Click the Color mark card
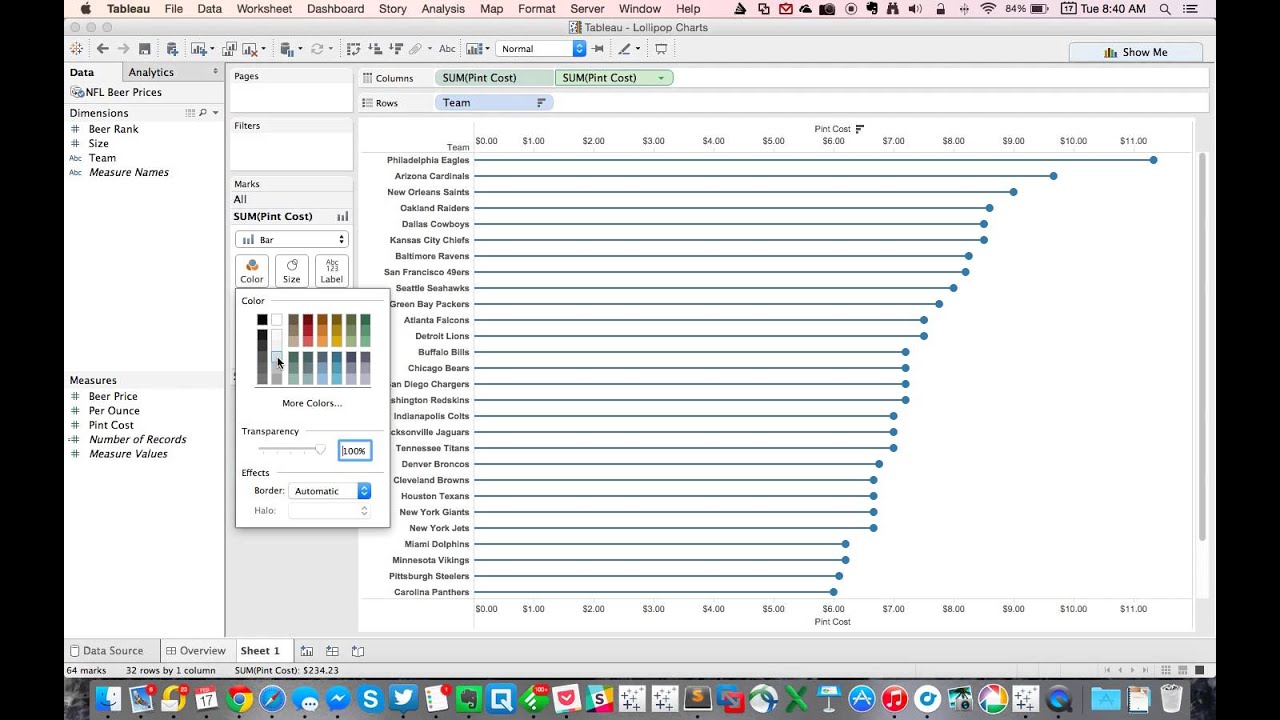The height and width of the screenshot is (720, 1280). point(252,271)
